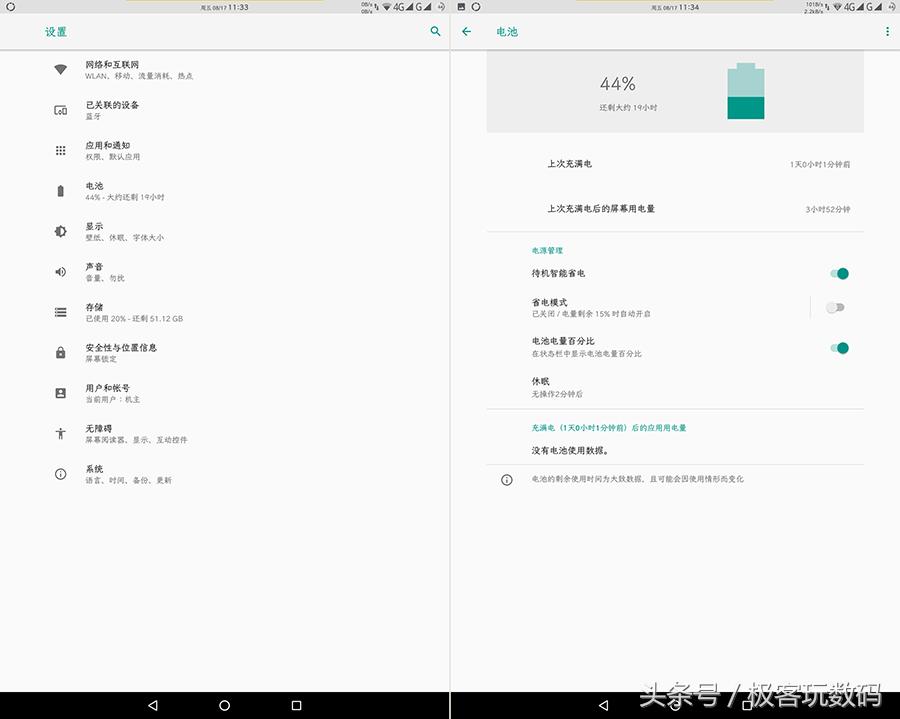Tap the 电源管理 section header
900x719 pixels.
click(x=547, y=251)
